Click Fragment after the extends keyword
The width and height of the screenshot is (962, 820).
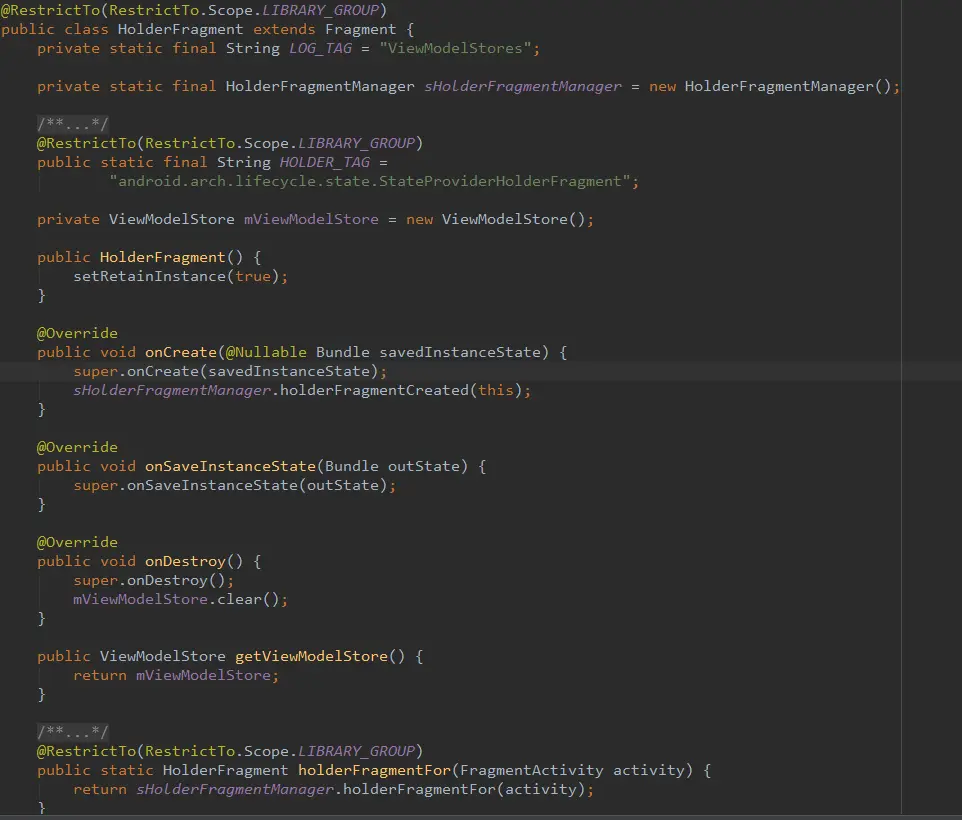click(x=361, y=29)
